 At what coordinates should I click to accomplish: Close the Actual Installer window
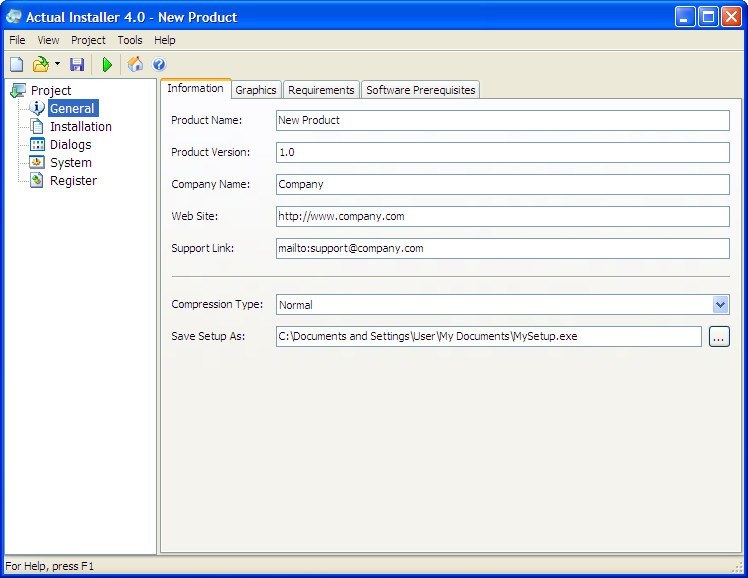click(731, 17)
